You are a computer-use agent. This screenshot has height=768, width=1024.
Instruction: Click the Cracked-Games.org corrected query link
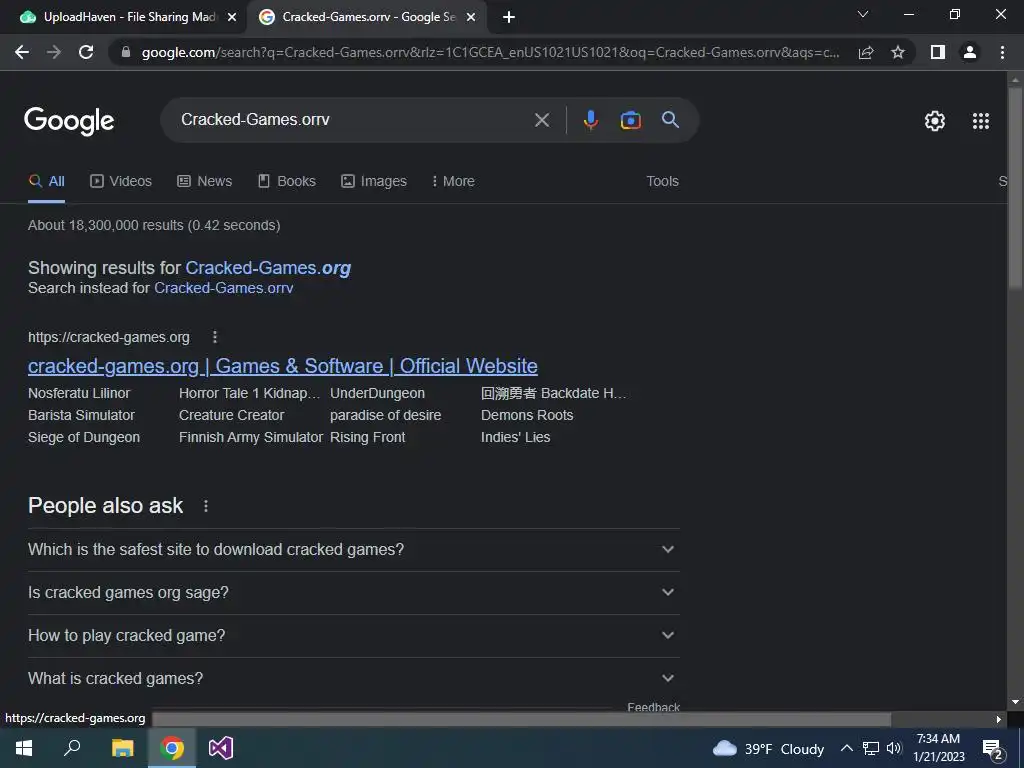tap(268, 268)
